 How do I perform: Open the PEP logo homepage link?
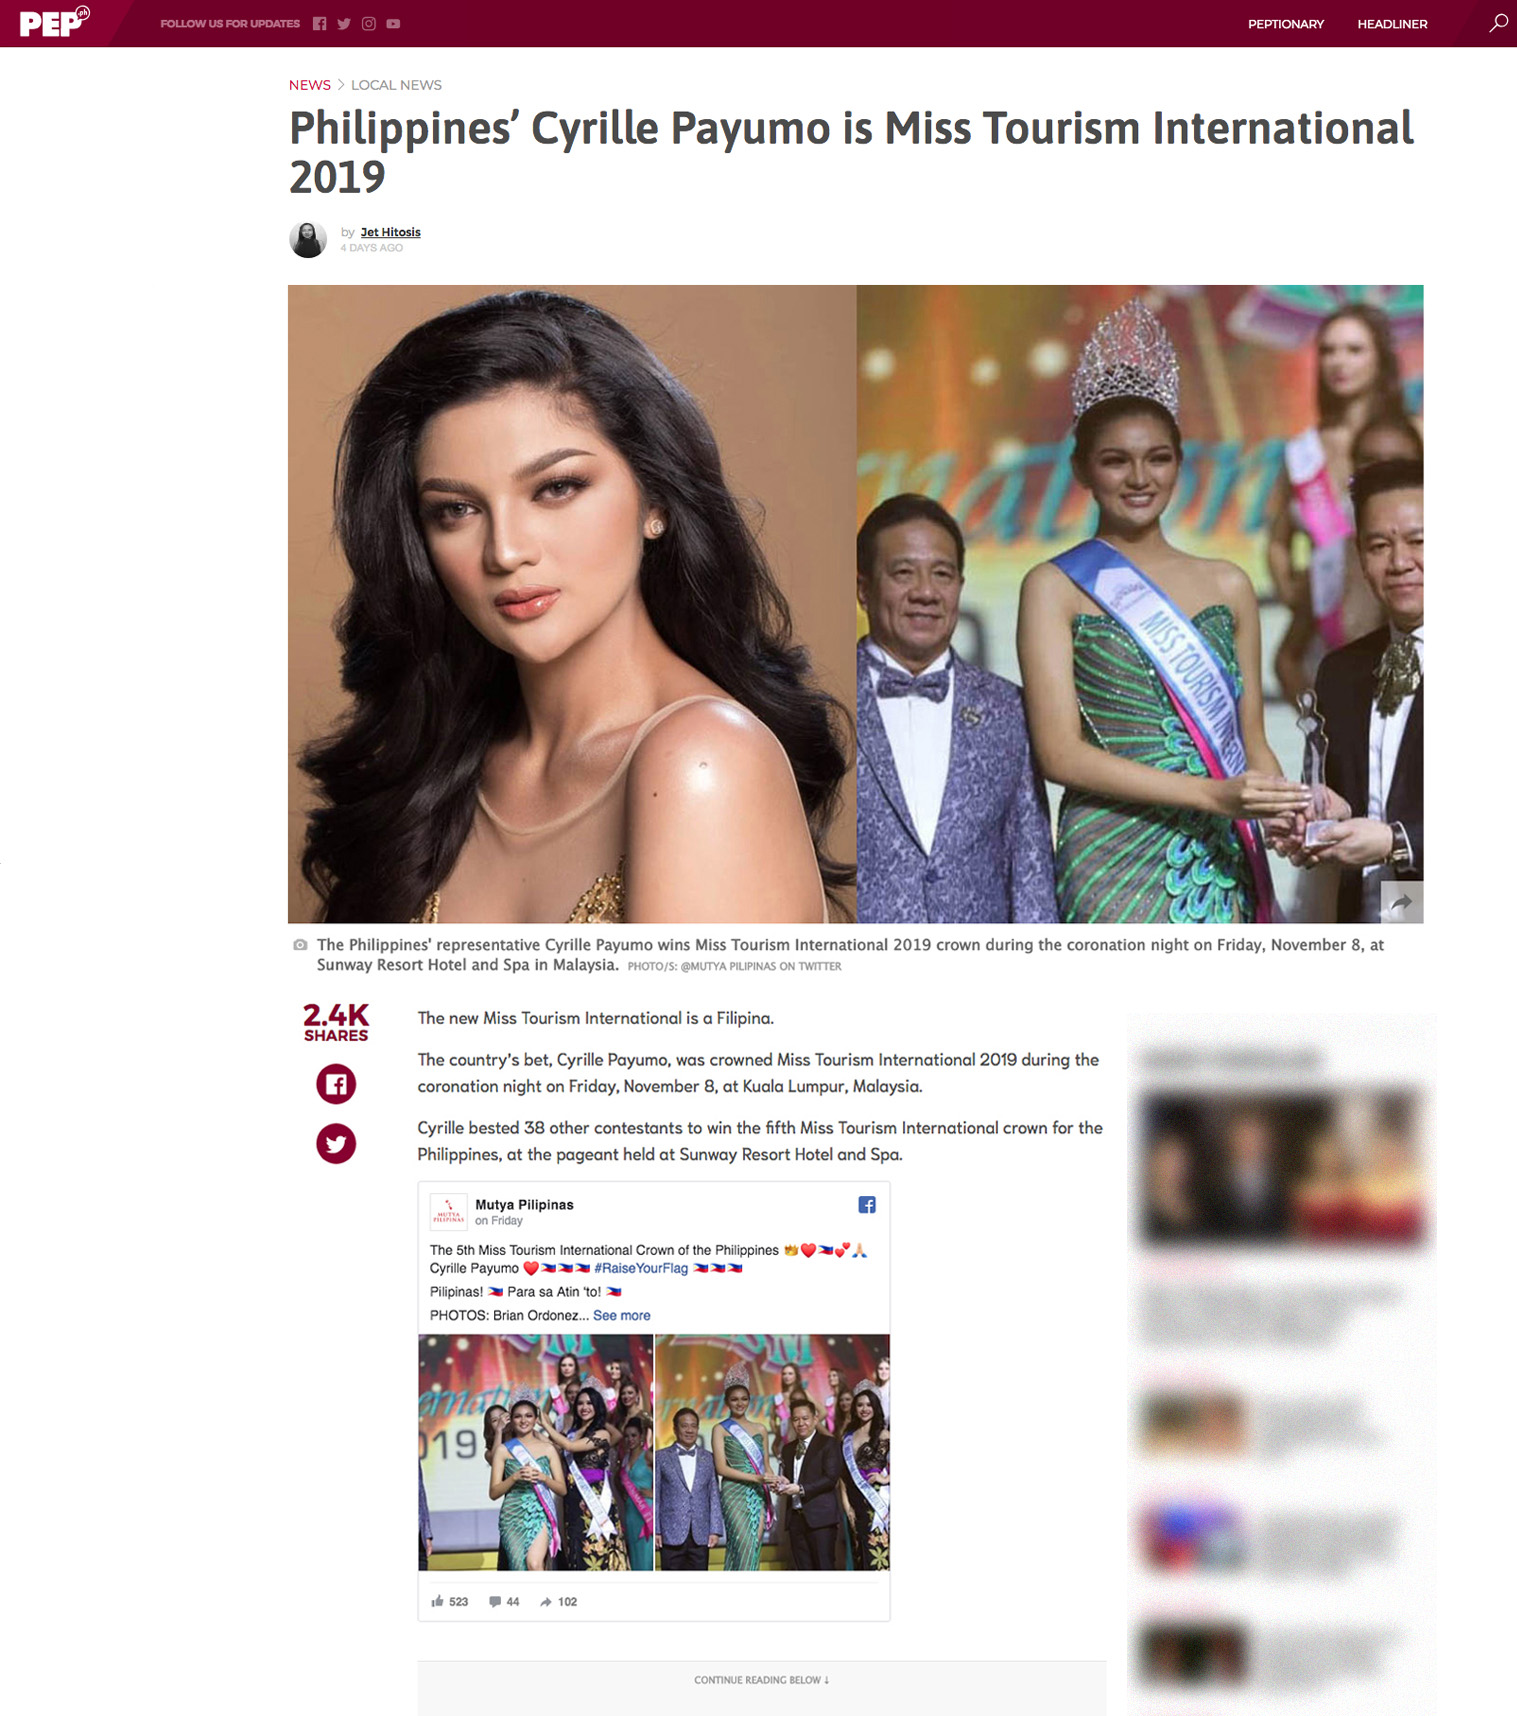pyautogui.click(x=54, y=22)
